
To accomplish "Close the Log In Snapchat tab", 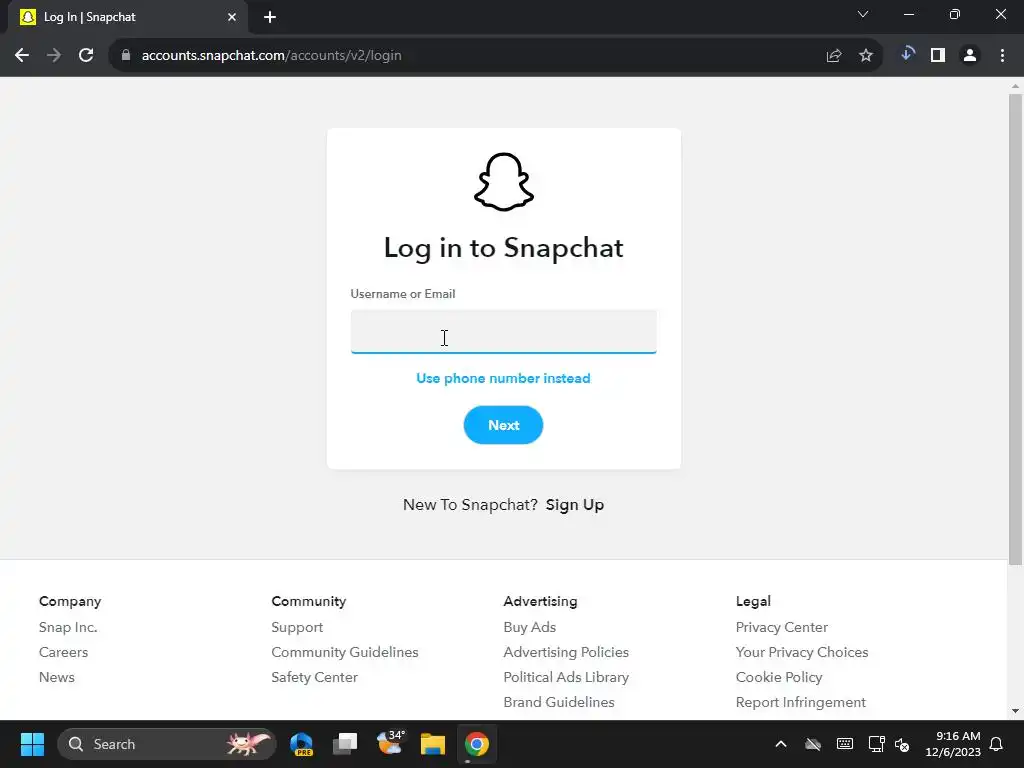I will (232, 17).
